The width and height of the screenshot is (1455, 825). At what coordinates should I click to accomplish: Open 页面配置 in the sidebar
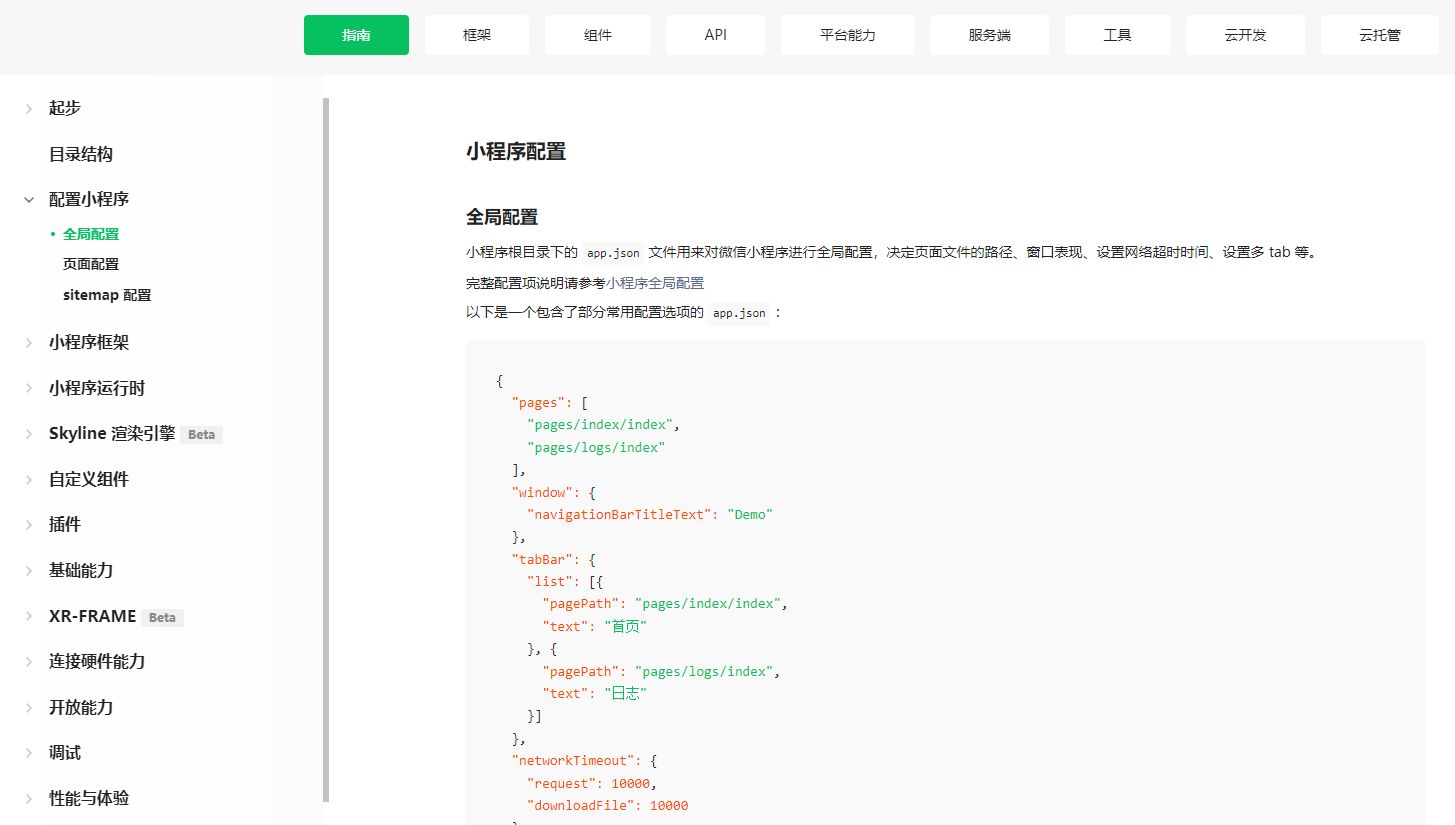click(91, 264)
